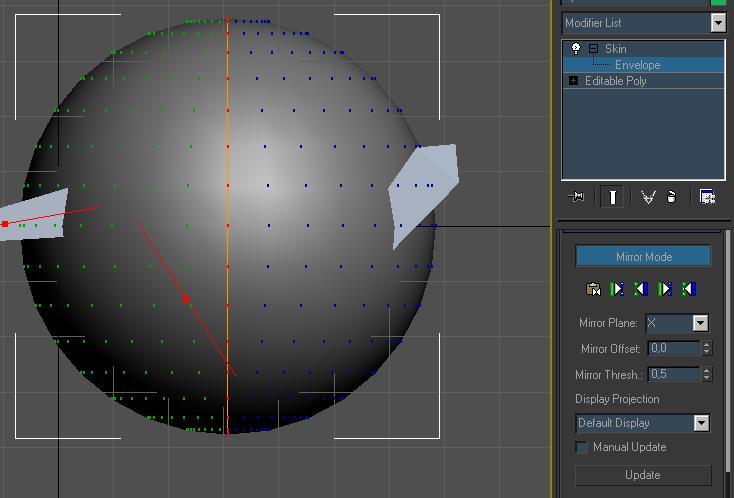Select the red envelope handle inside the sphere
Viewport: 734px width, 498px height.
tap(186, 299)
